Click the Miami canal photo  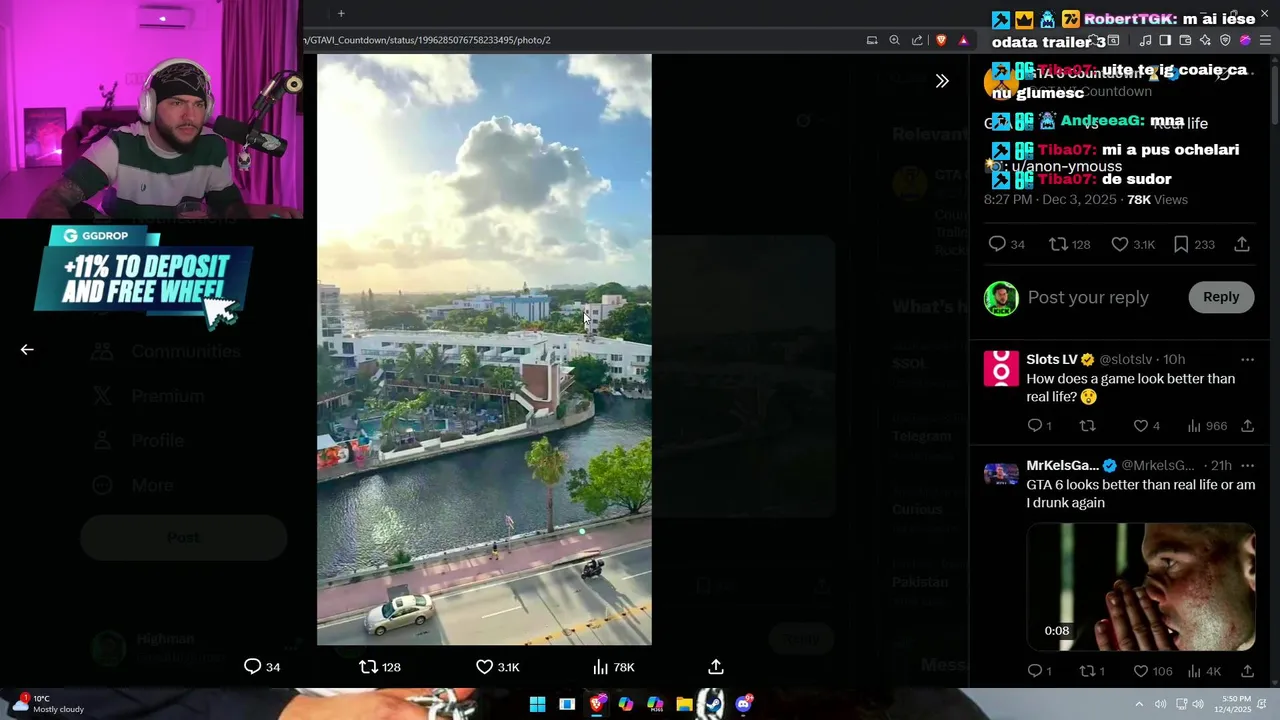click(484, 349)
